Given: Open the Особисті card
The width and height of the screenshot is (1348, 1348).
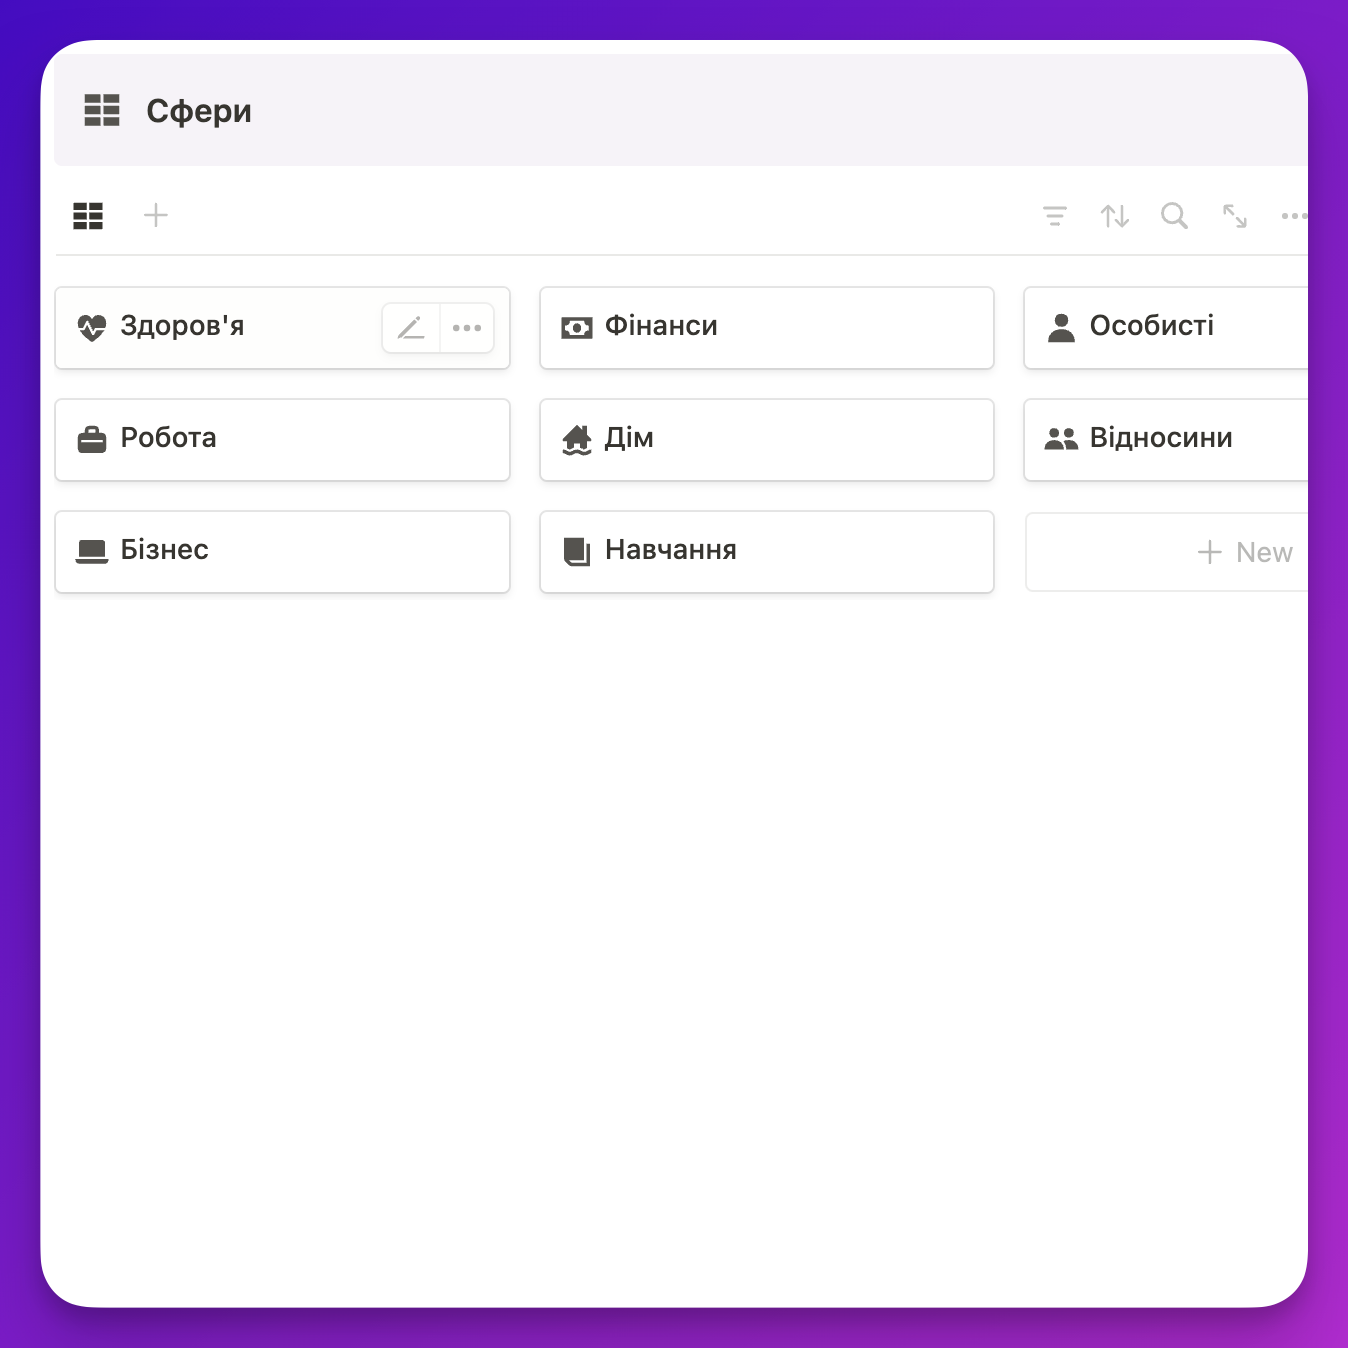Looking at the screenshot, I should point(1166,328).
